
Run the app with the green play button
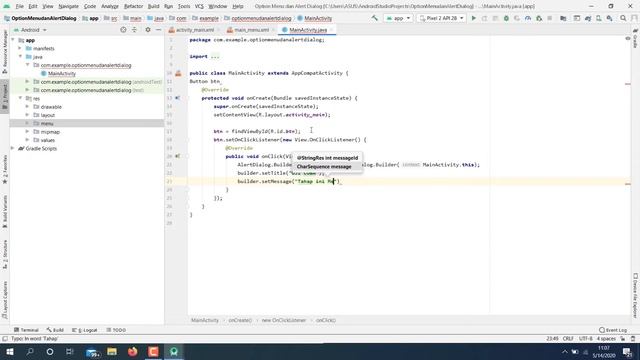[x=473, y=18]
